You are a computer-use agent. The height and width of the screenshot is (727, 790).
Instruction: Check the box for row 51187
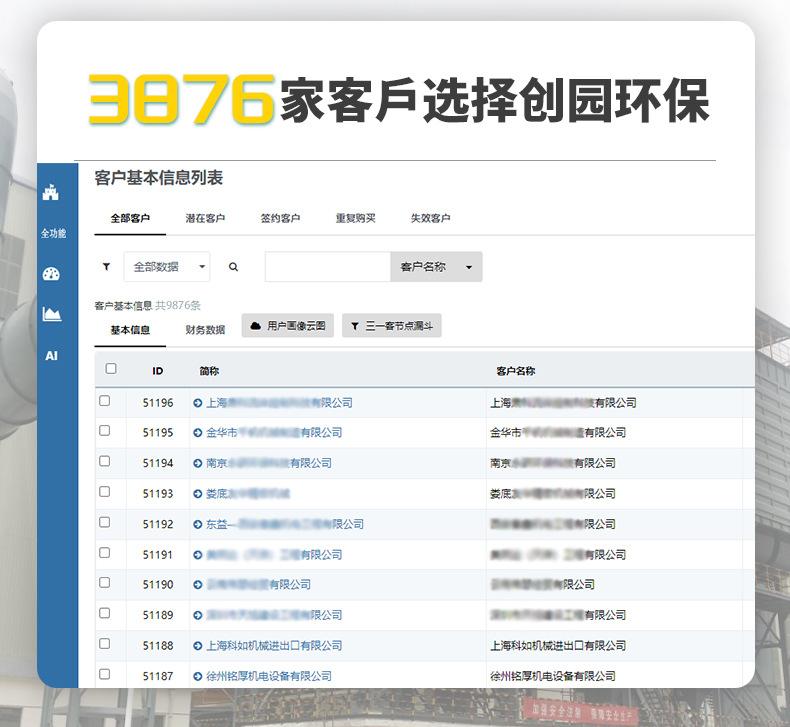tap(104, 674)
